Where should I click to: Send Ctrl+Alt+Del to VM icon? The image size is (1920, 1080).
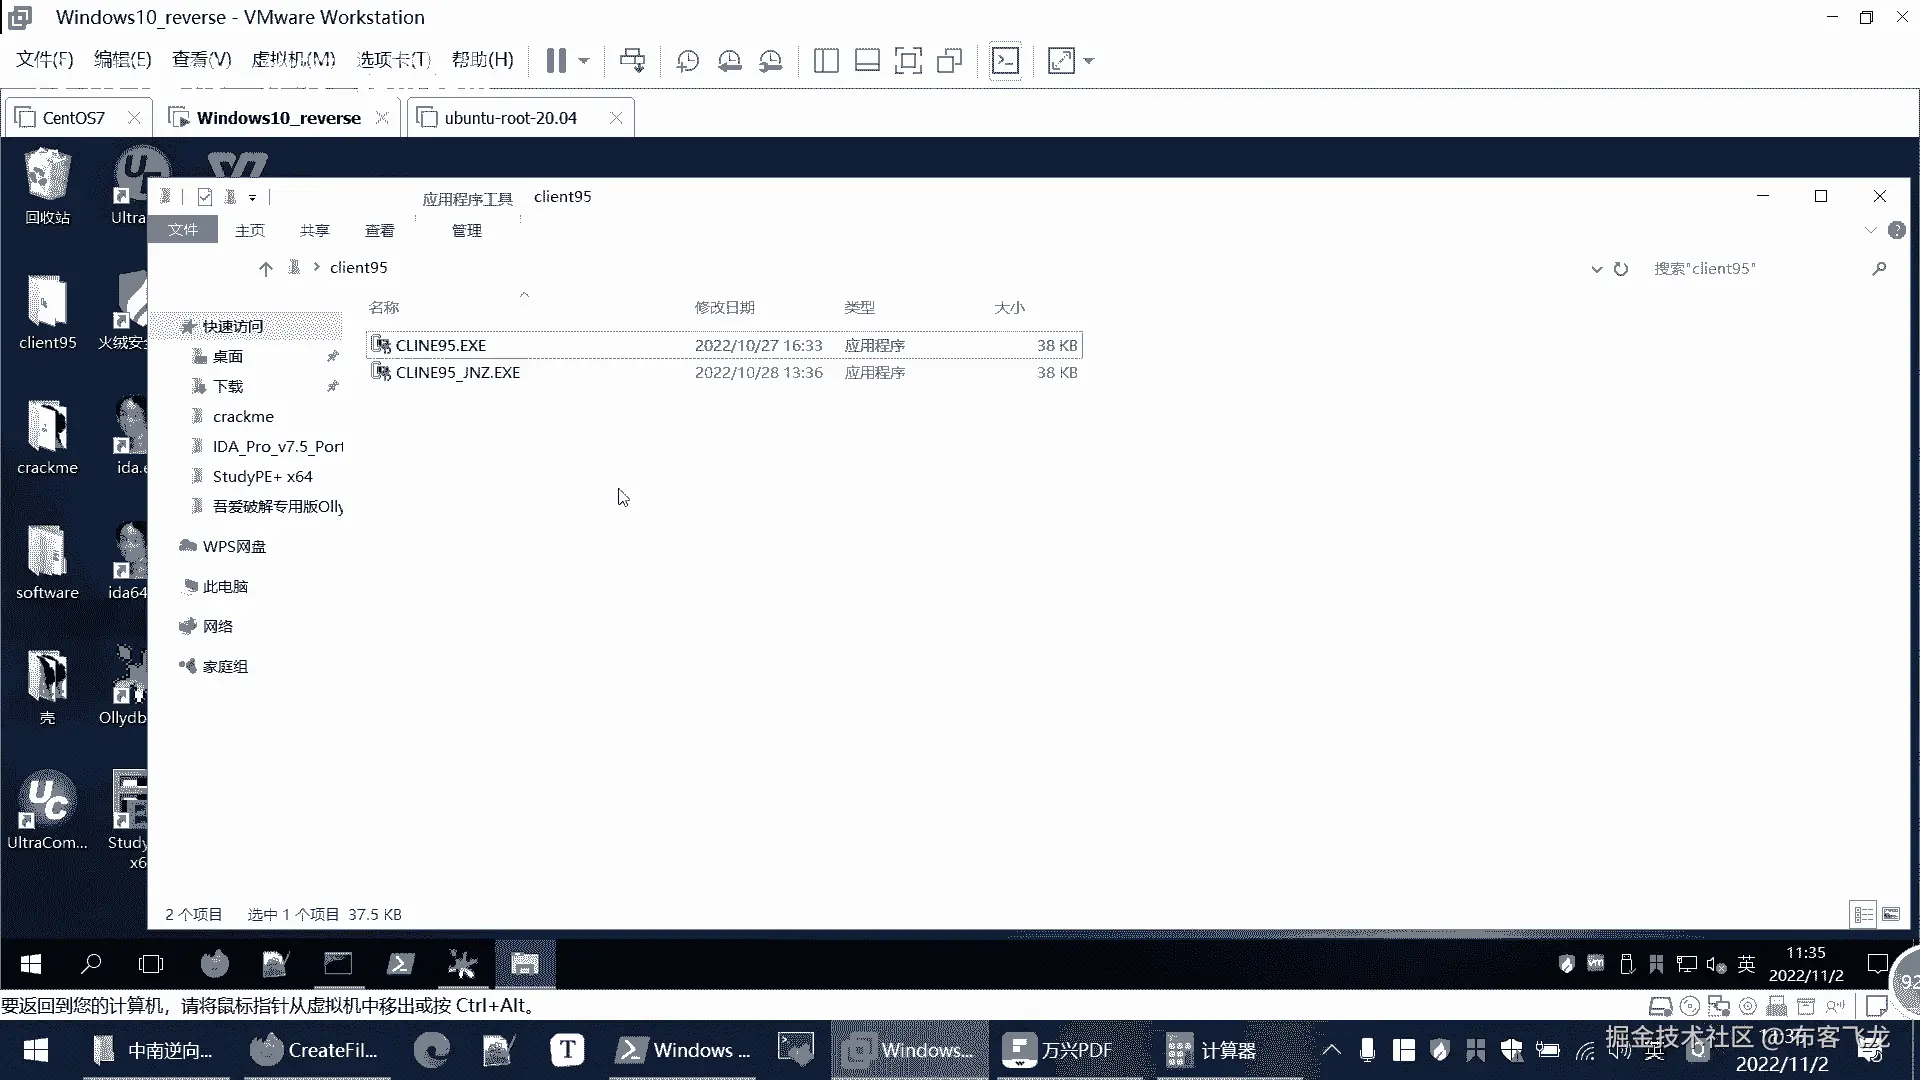tap(632, 61)
